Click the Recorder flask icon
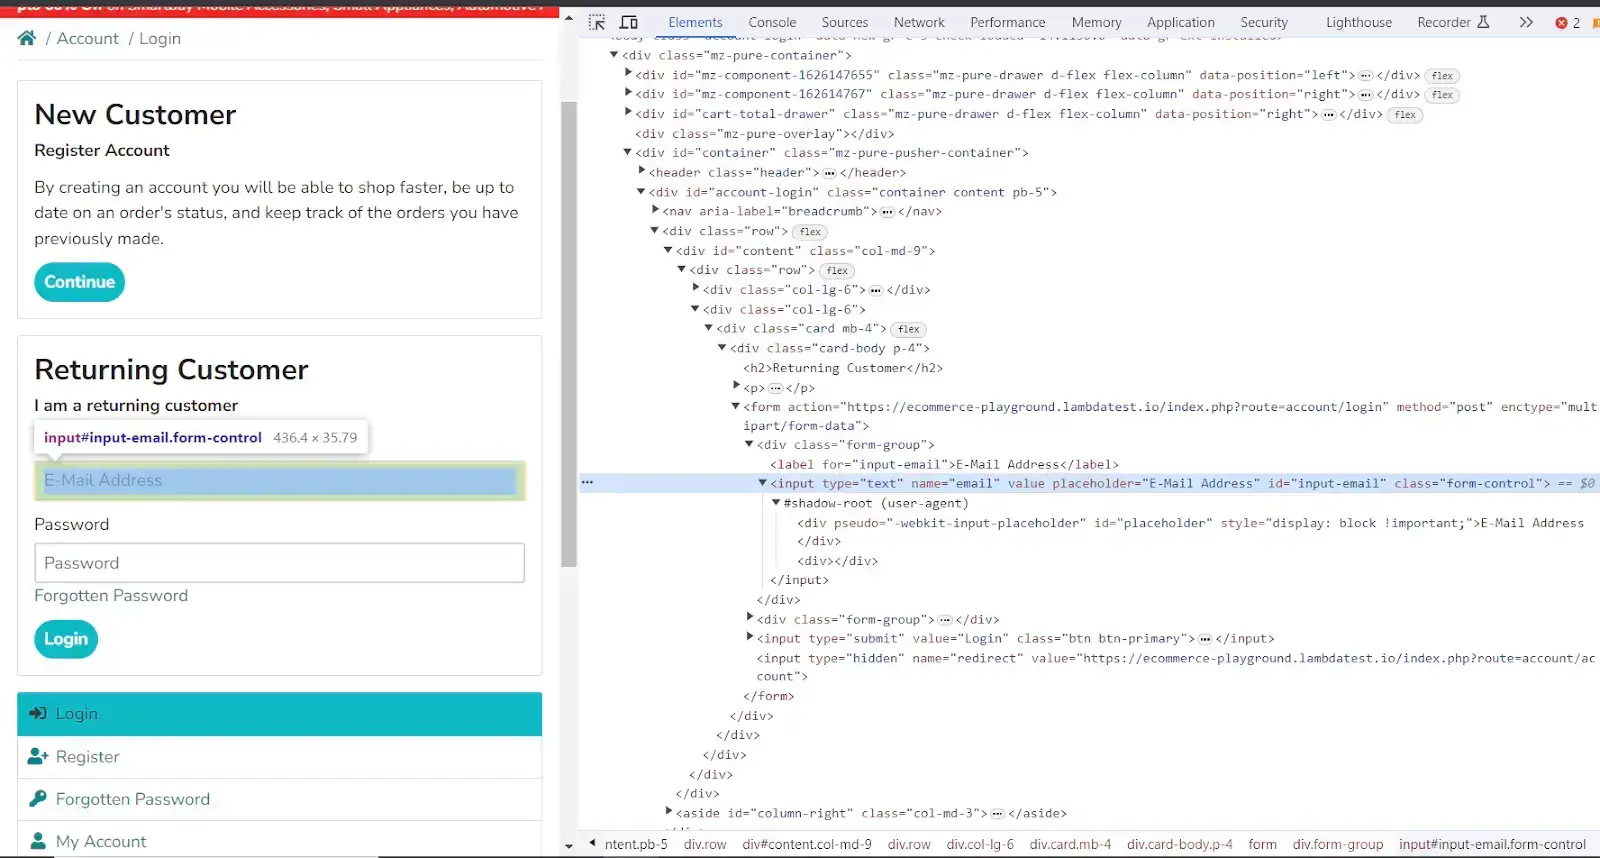The height and width of the screenshot is (858, 1600). [1483, 21]
